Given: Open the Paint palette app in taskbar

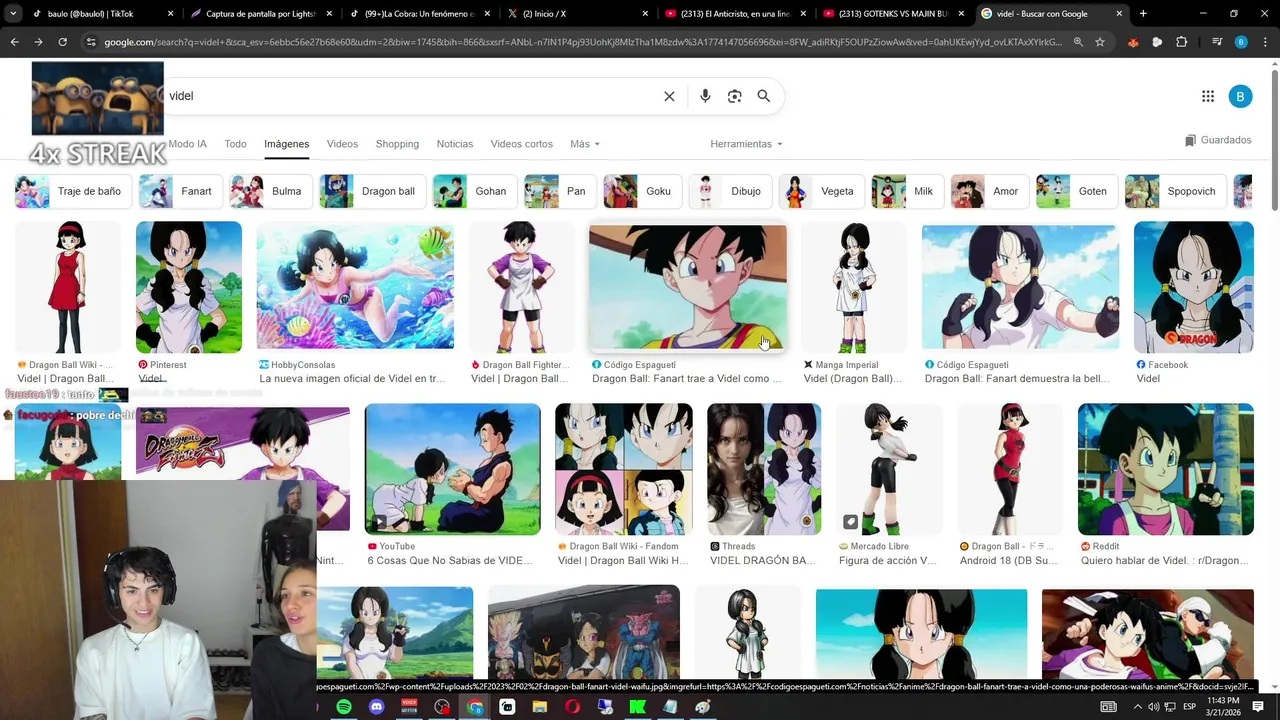Looking at the screenshot, I should coord(703,707).
